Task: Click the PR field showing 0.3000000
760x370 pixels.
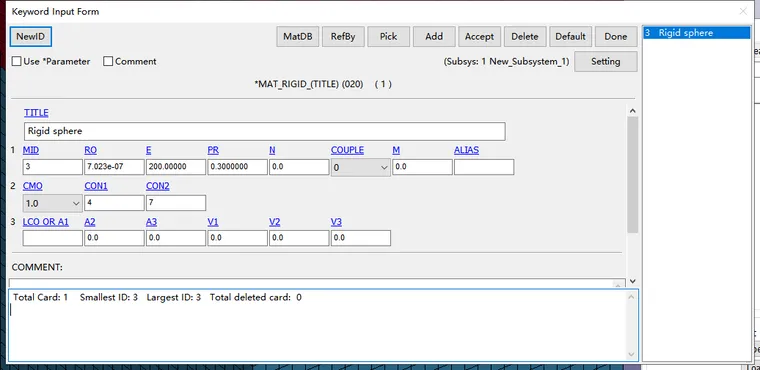Action: [x=237, y=167]
